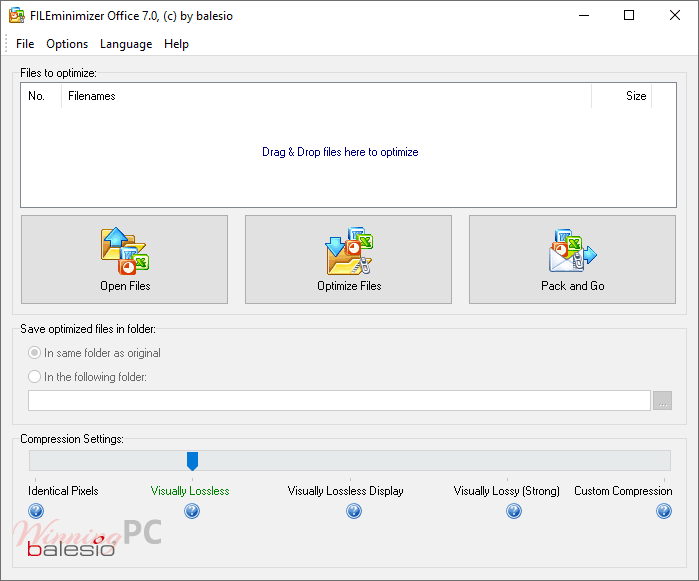This screenshot has width=699, height=581.
Task: Open the Help menu
Action: [176, 44]
